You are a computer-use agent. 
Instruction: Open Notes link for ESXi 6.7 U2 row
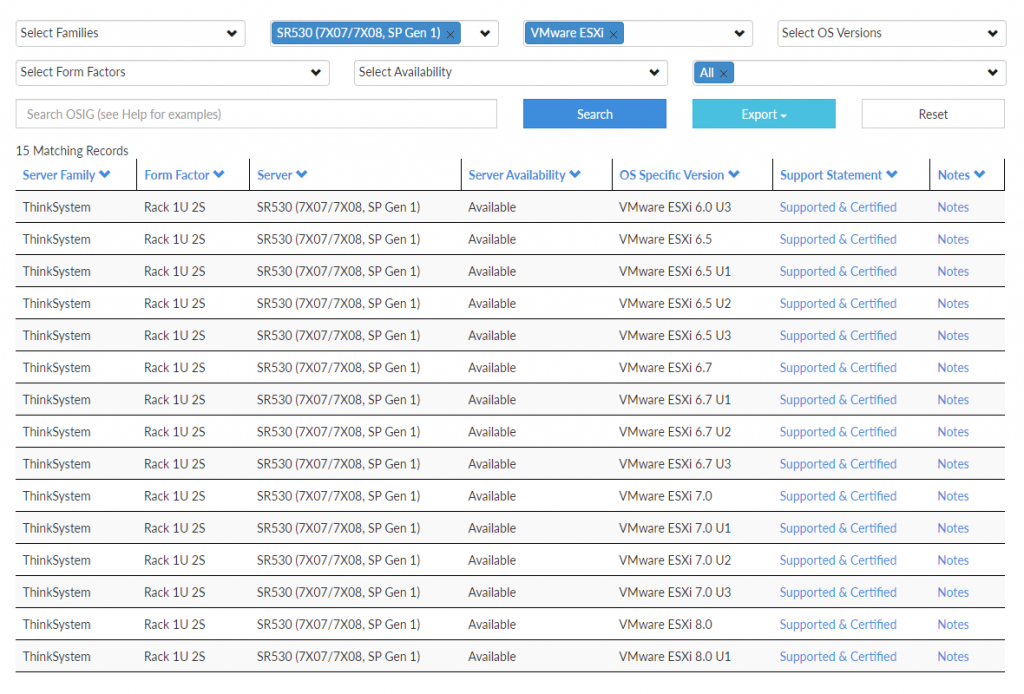pos(953,432)
